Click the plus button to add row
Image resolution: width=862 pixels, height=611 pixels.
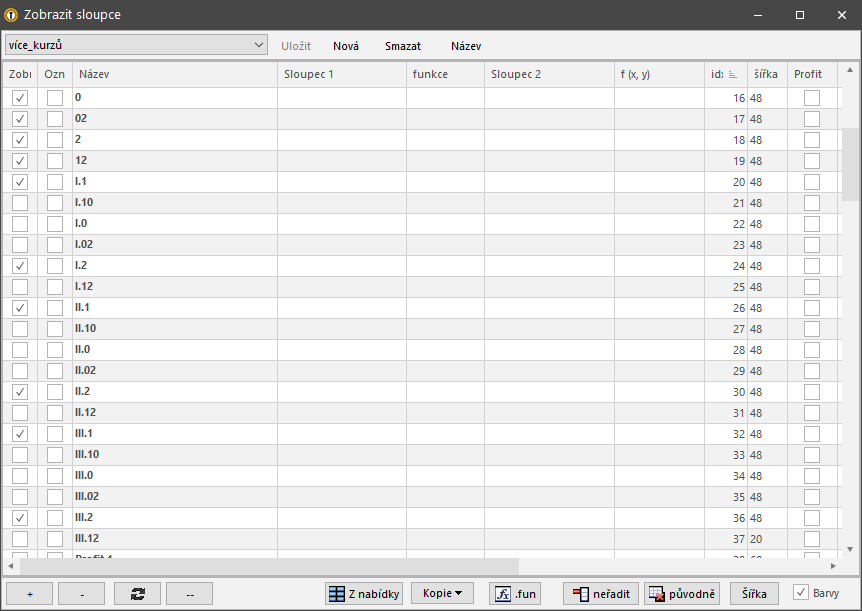coord(30,594)
